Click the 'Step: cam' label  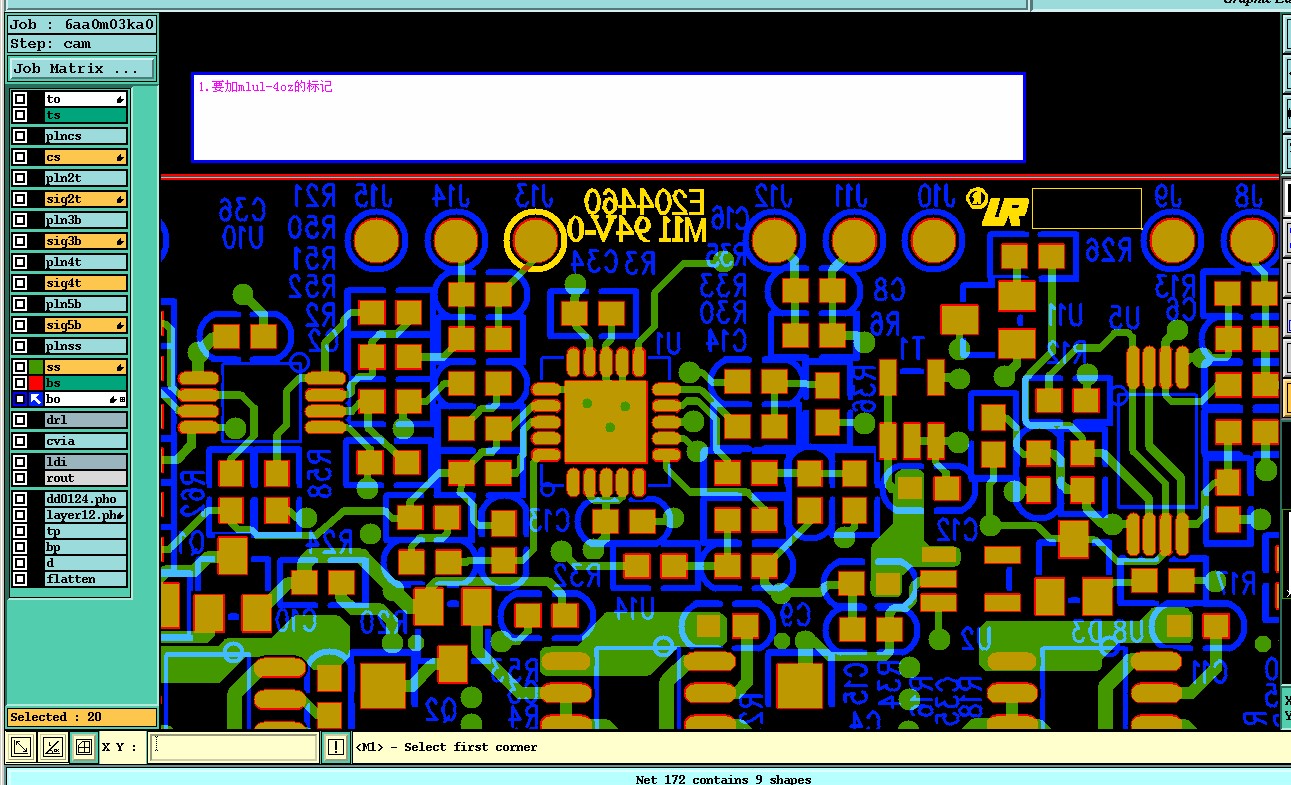point(82,44)
